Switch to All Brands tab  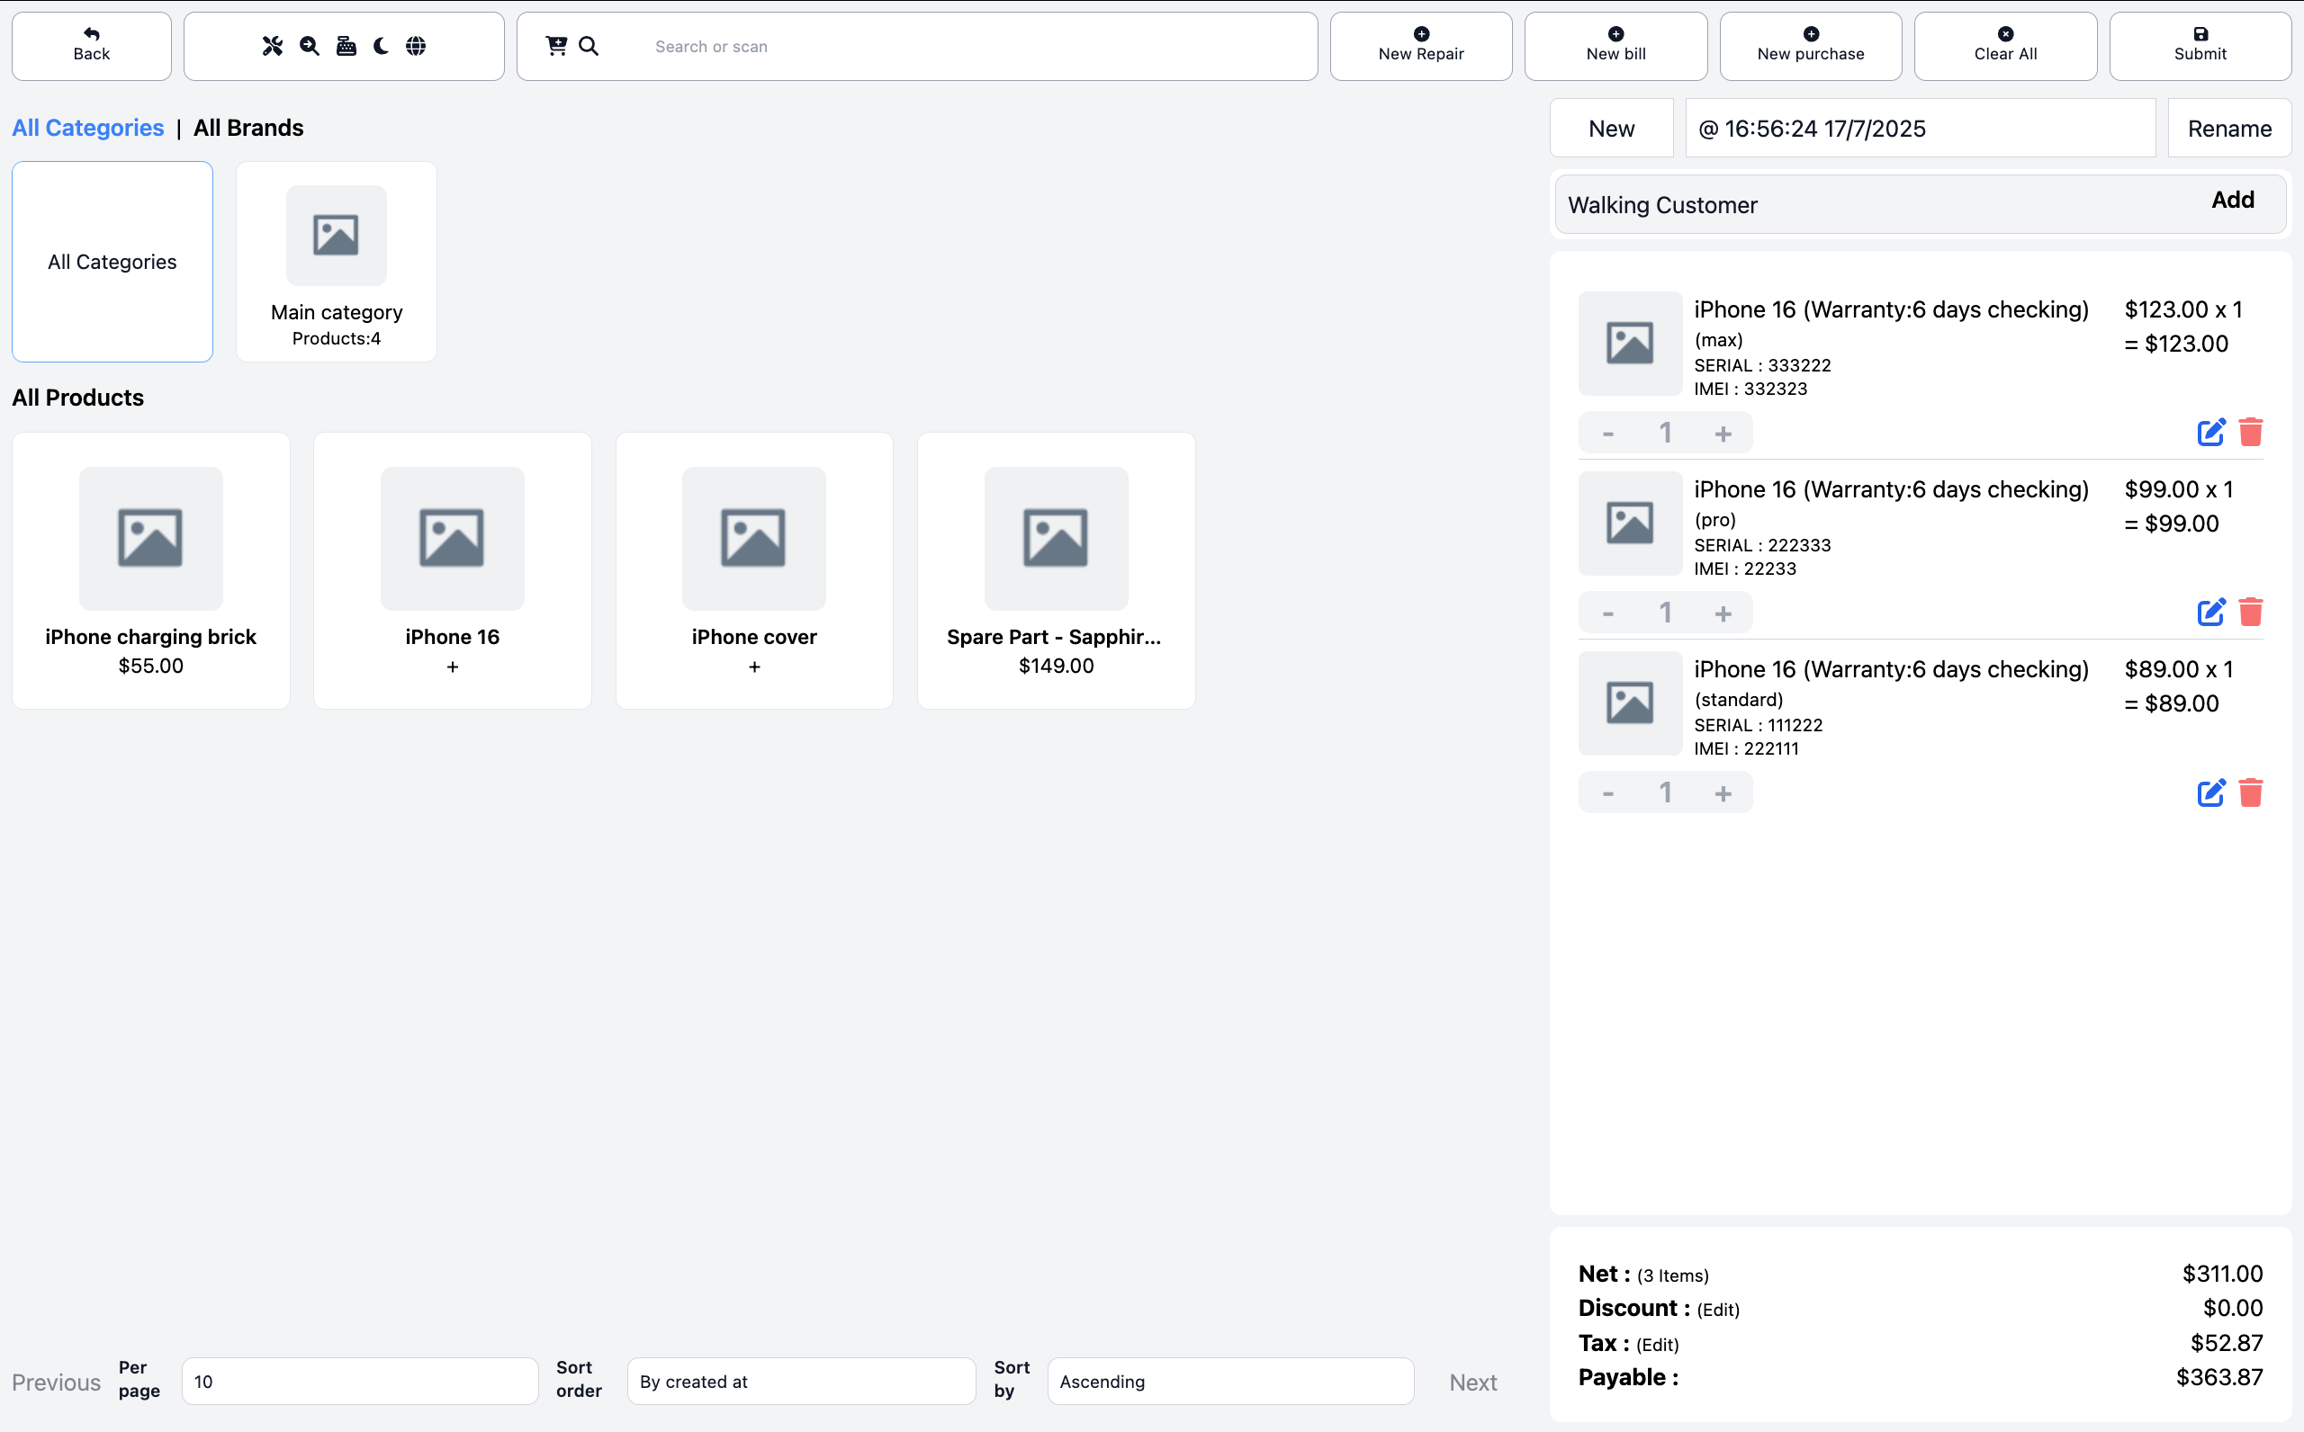248,128
